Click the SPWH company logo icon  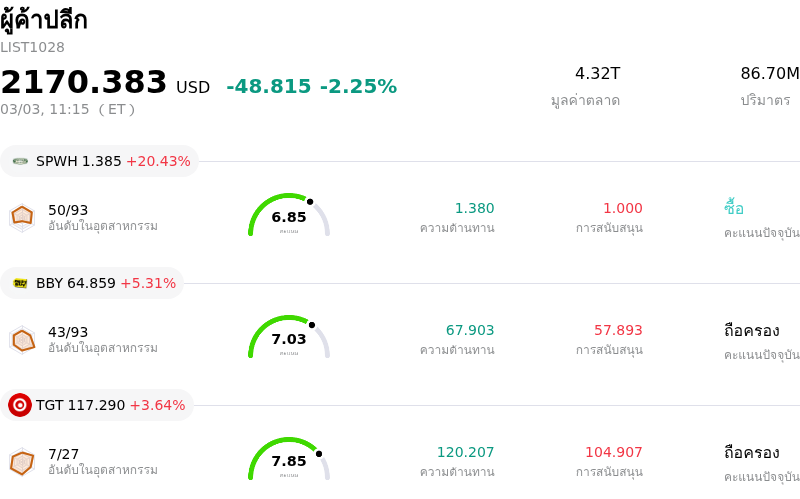click(x=20, y=161)
